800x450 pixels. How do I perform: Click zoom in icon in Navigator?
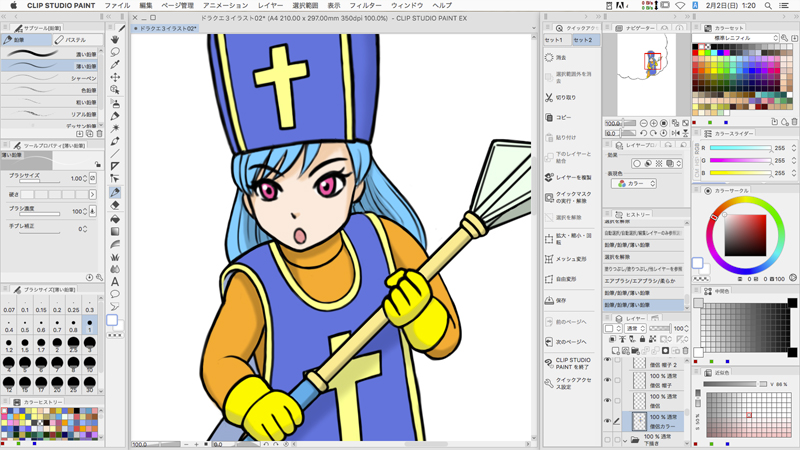[x=654, y=123]
